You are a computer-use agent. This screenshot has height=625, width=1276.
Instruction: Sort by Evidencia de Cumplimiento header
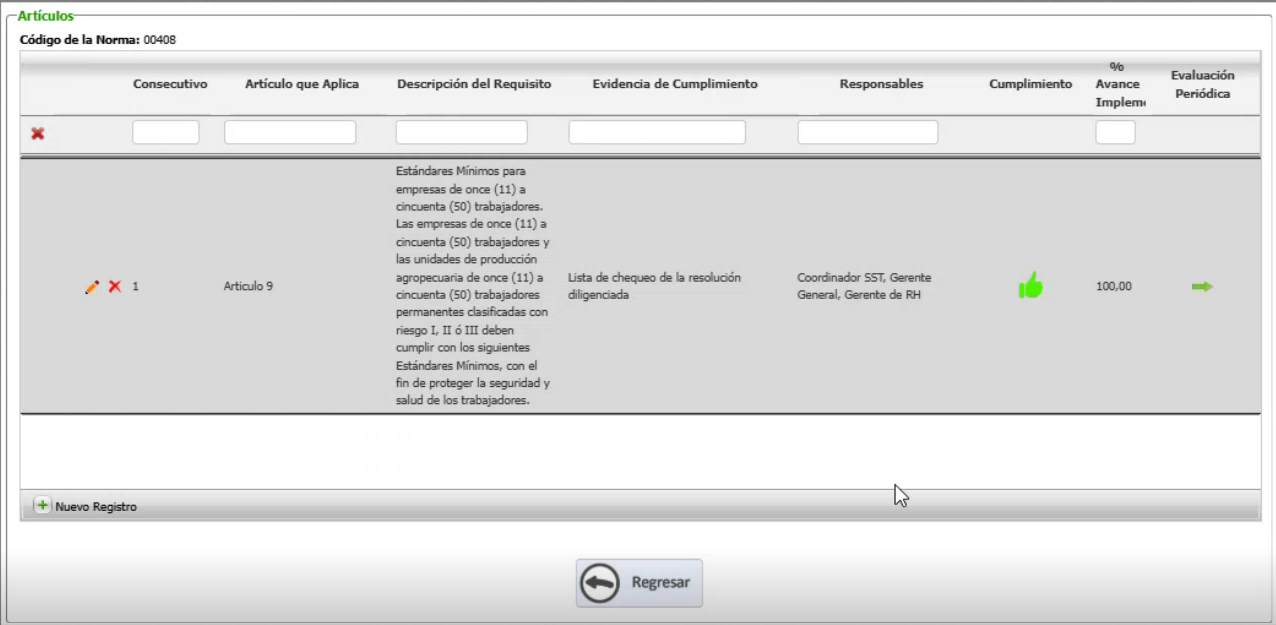675,84
